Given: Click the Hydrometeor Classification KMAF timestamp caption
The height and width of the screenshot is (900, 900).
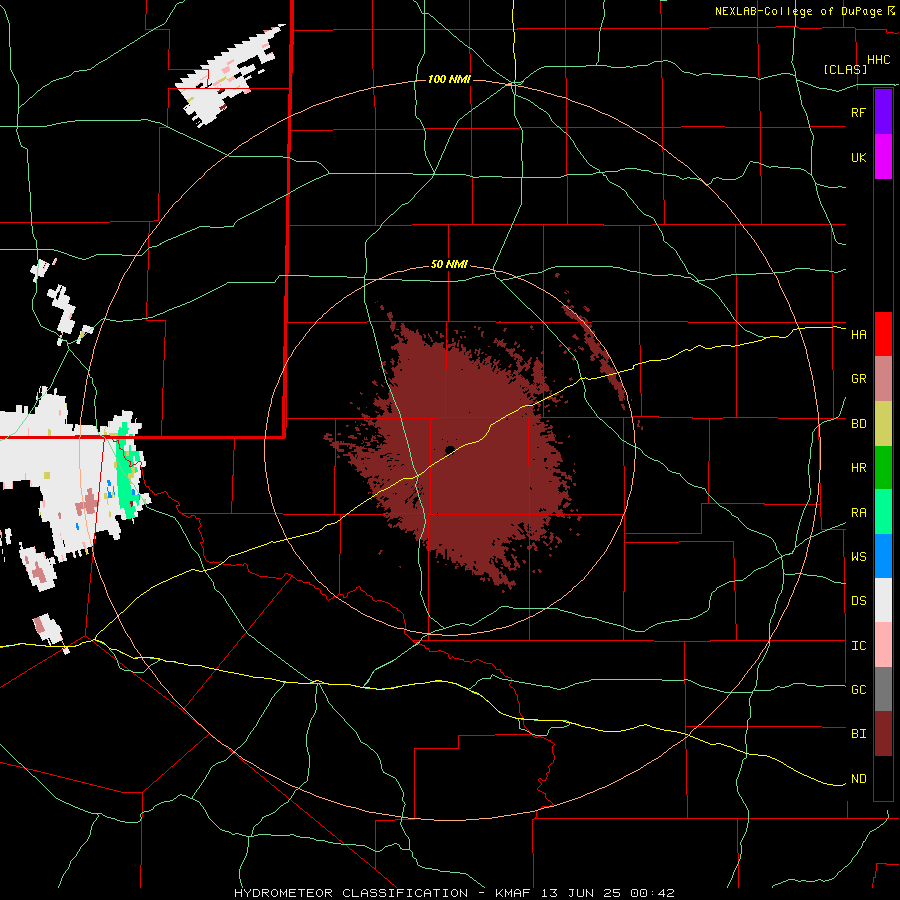Looking at the screenshot, I should 454,893.
